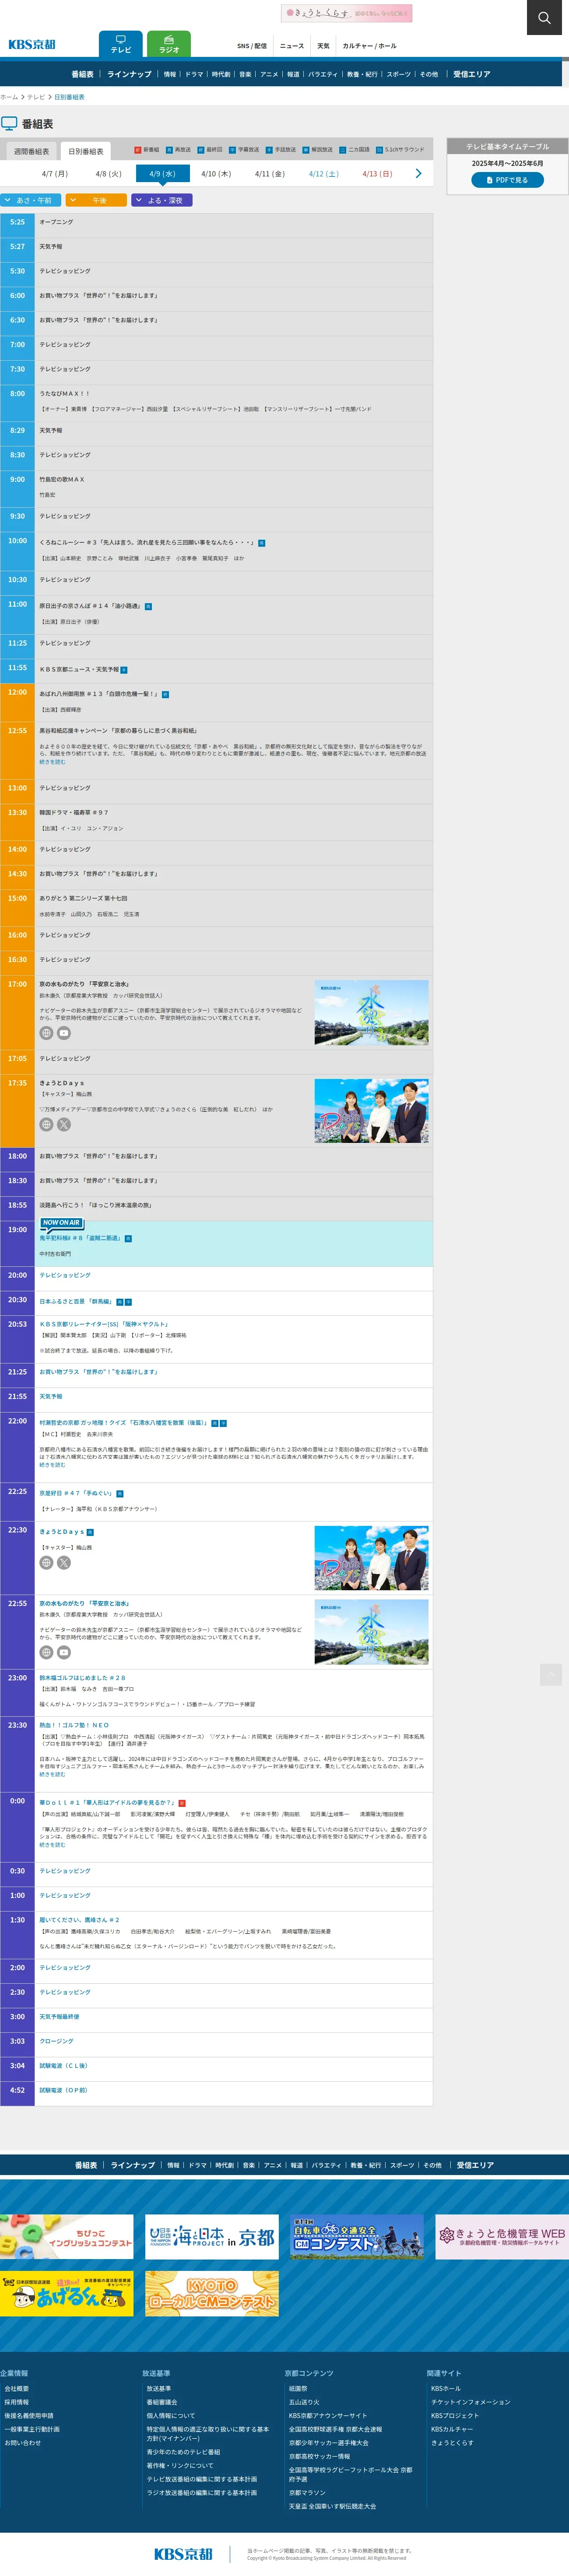569x2576 pixels.
Task: Open globe website icon in 17:00 京の水ものがたり row
Action: (x=46, y=1033)
